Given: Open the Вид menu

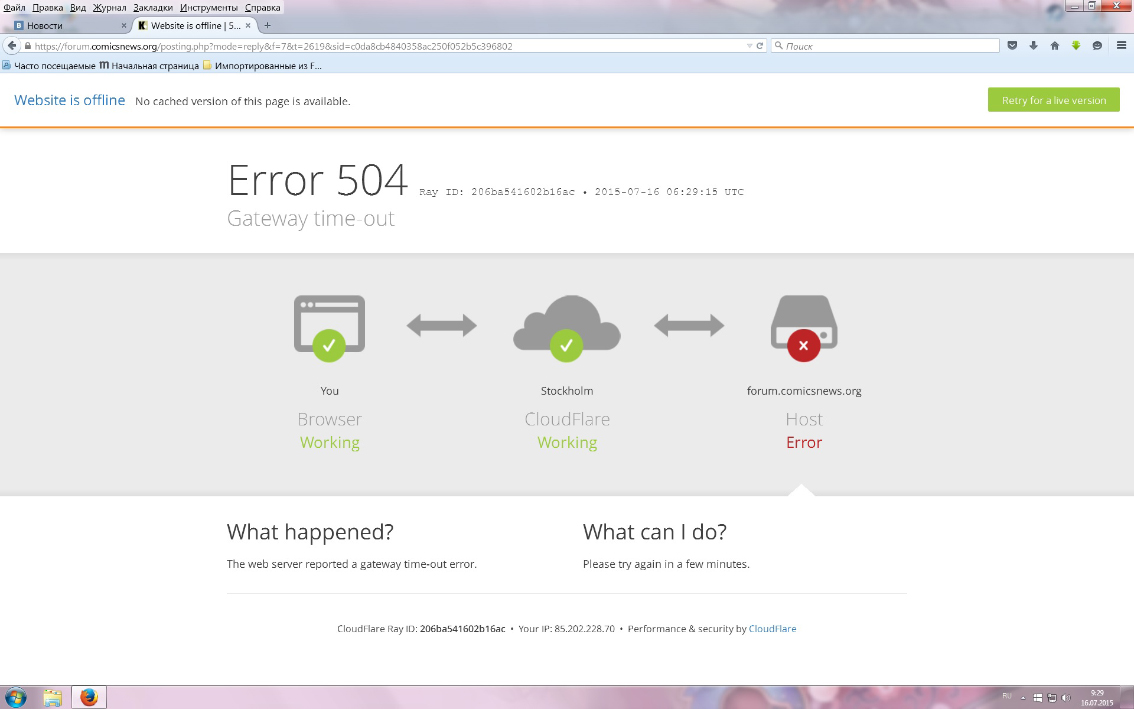Looking at the screenshot, I should pos(78,7).
